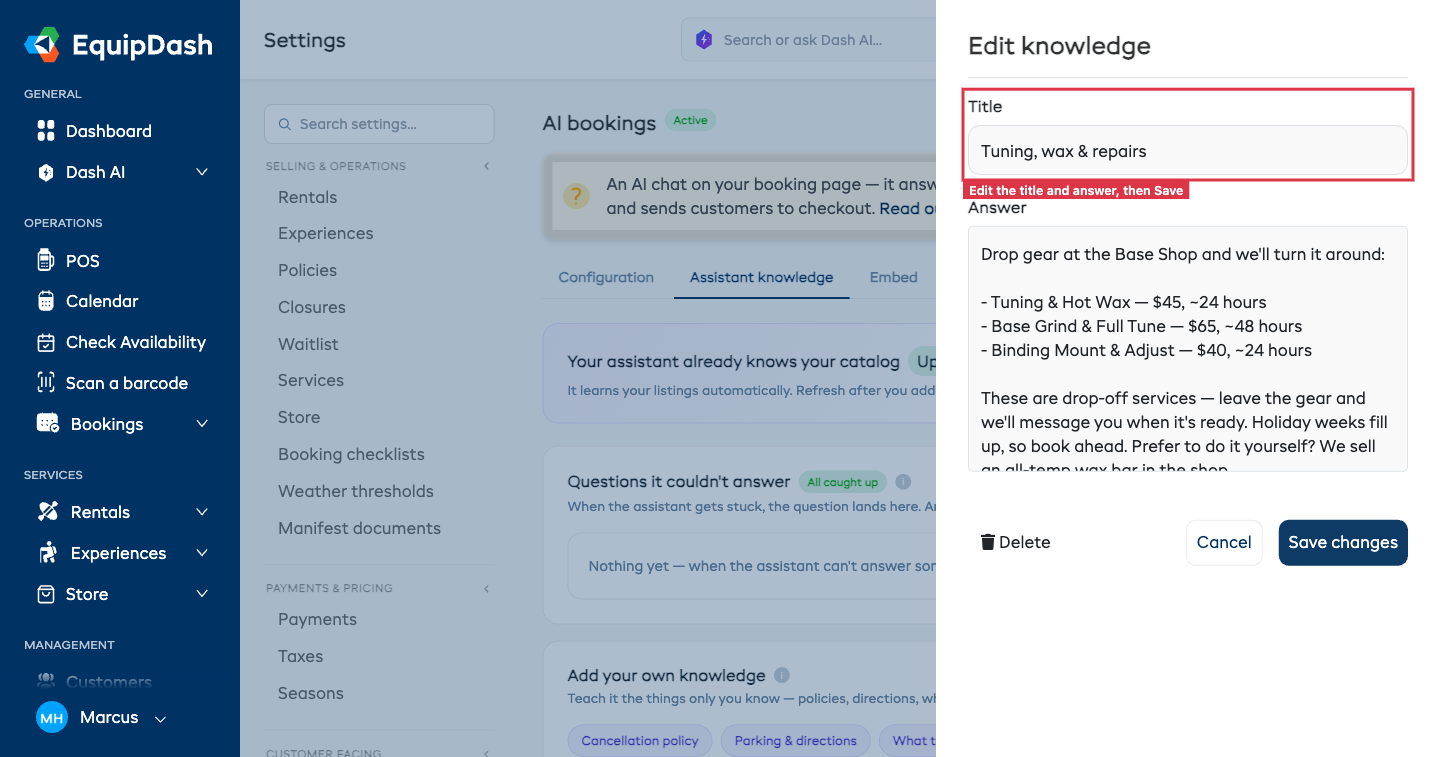
Task: Click inside the Answer text area
Action: (1188, 348)
